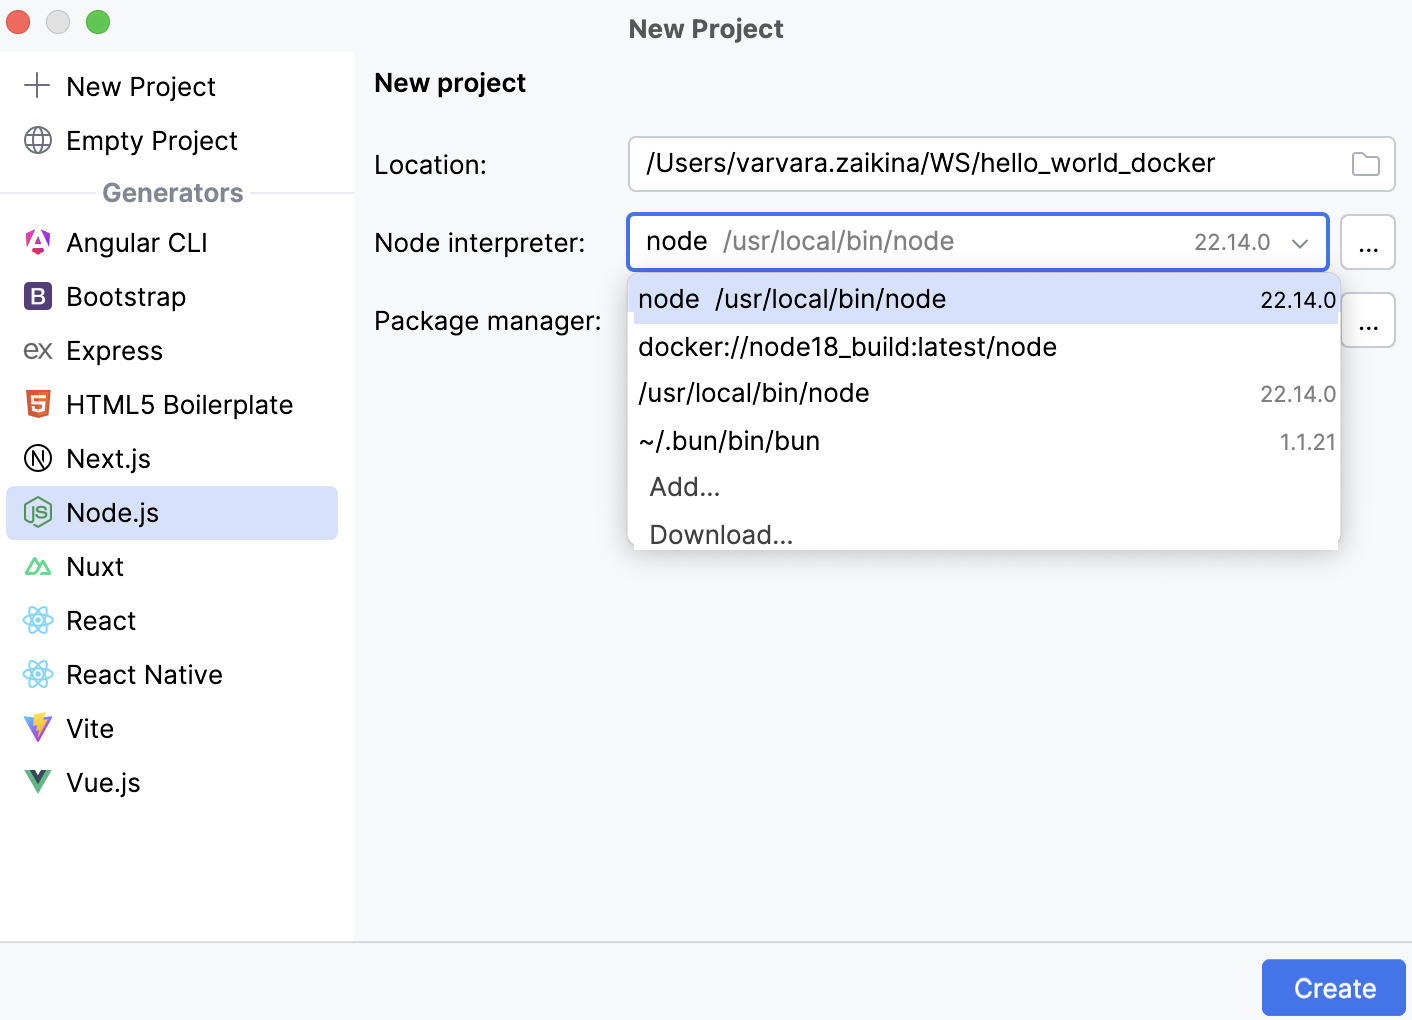Open the folder browser for Location

click(x=1366, y=164)
